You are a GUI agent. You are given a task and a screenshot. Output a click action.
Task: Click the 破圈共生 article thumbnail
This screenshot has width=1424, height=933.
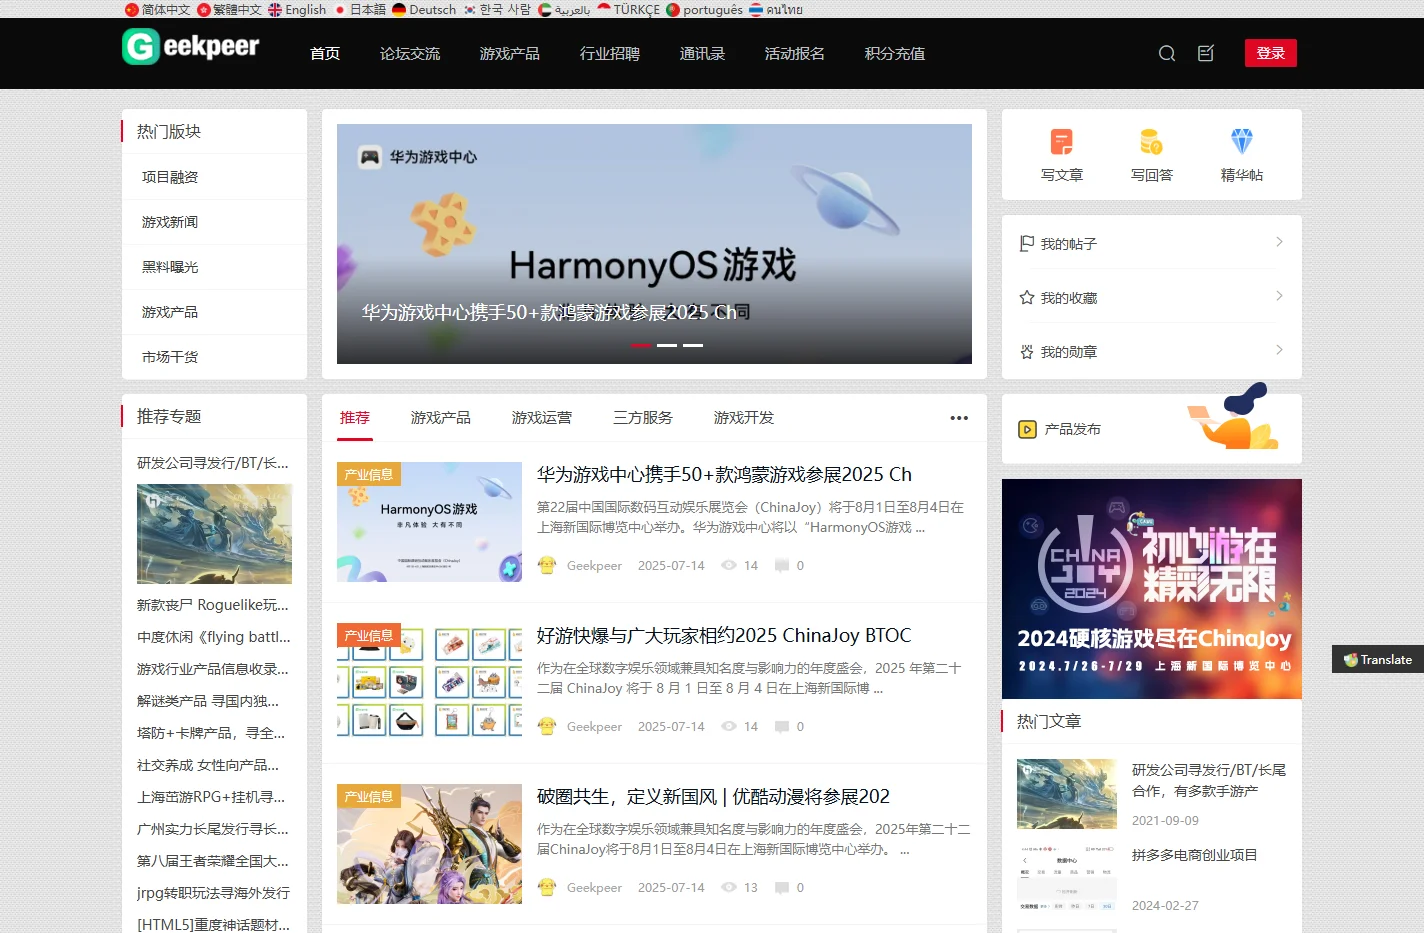tap(429, 844)
